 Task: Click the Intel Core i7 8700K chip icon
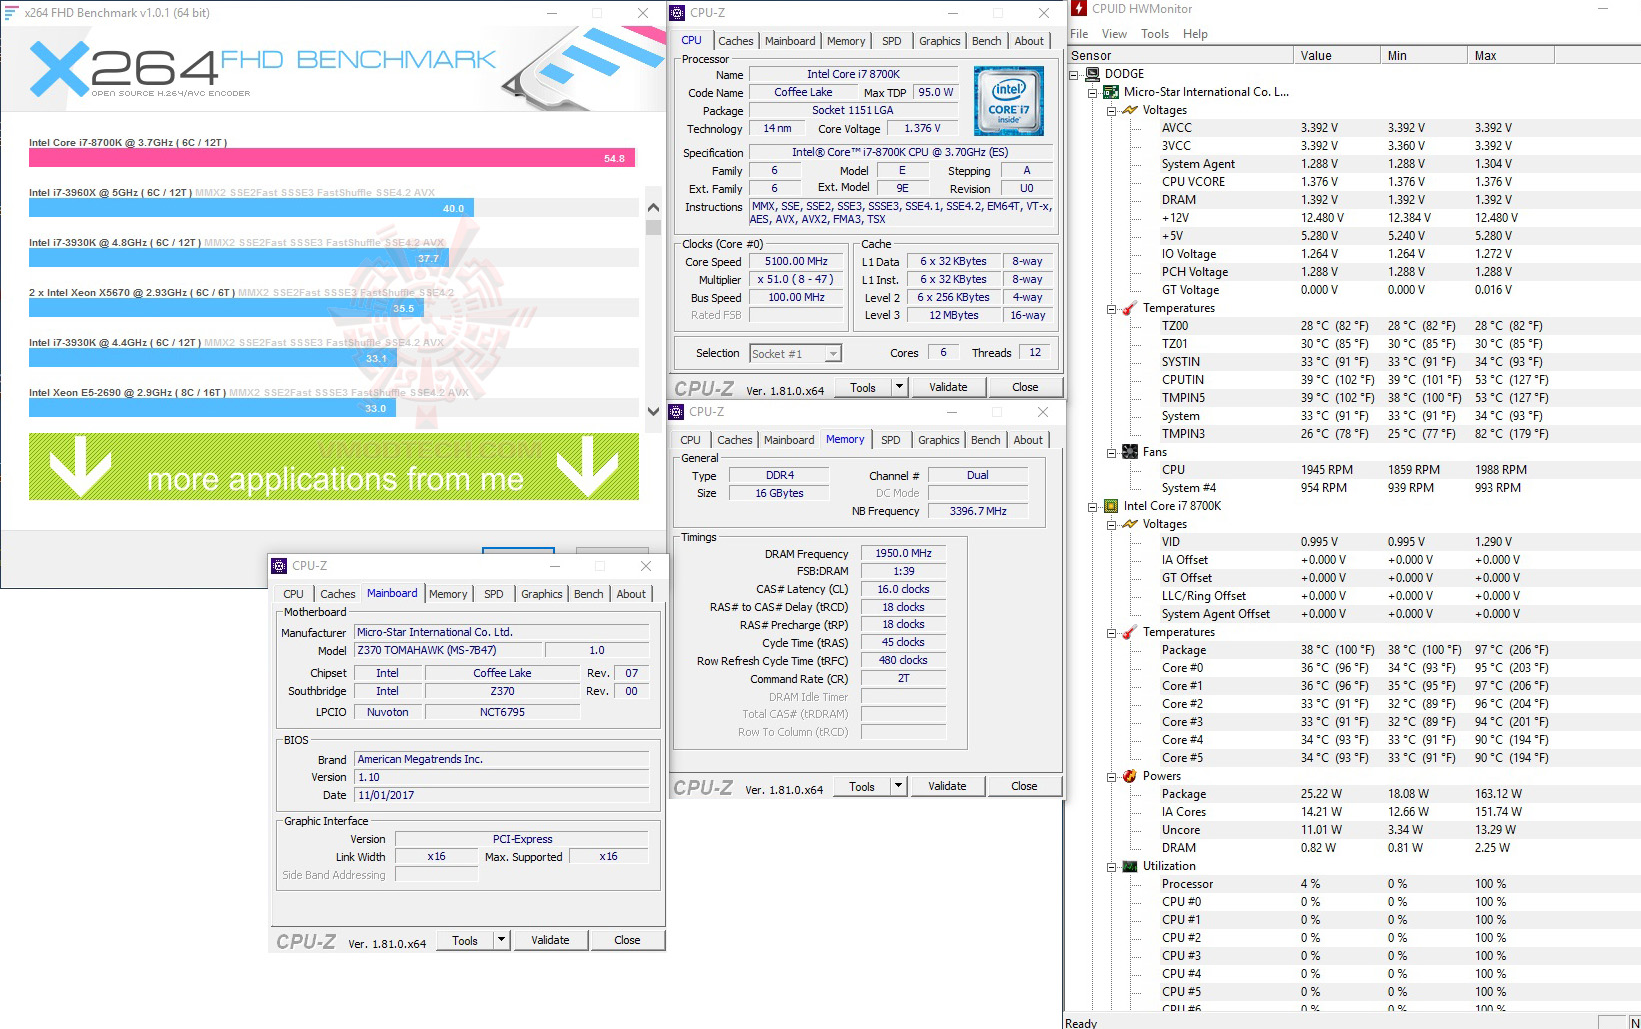(1111, 506)
